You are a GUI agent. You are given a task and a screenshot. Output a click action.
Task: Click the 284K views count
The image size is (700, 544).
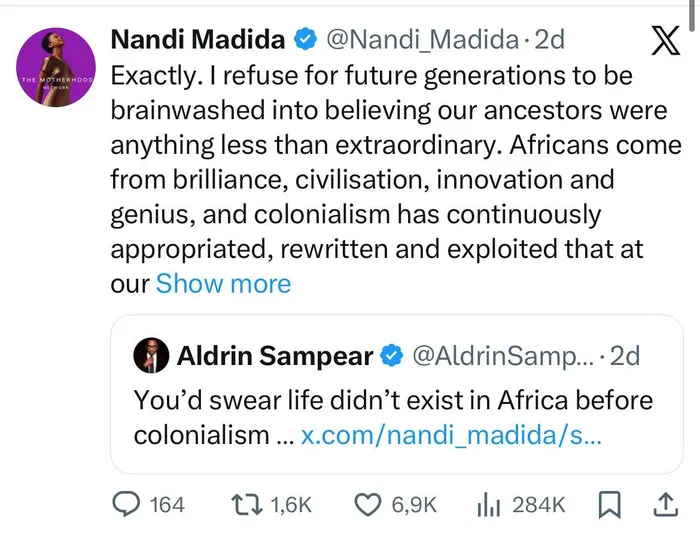click(539, 505)
